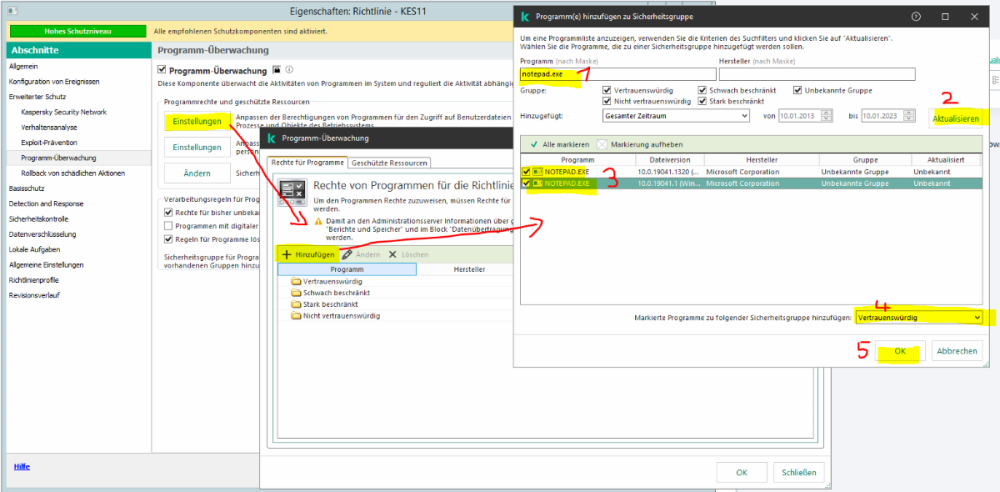Click the Alle markieren check mark icon
The height and width of the screenshot is (492, 1000).
[534, 144]
